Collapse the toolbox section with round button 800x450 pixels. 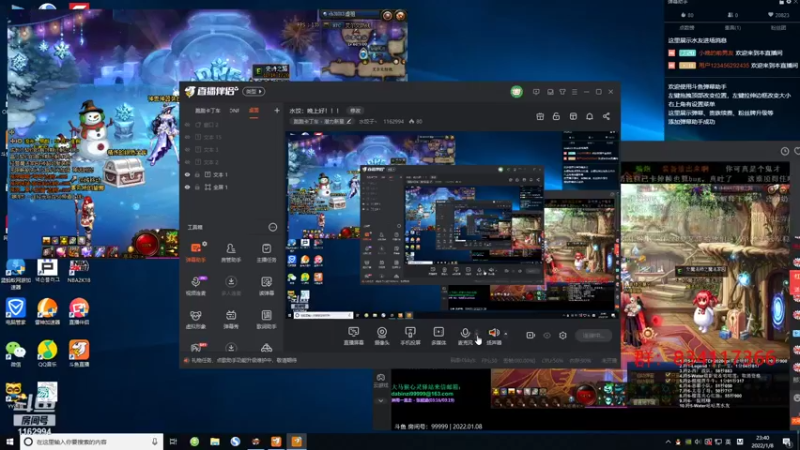[273, 227]
